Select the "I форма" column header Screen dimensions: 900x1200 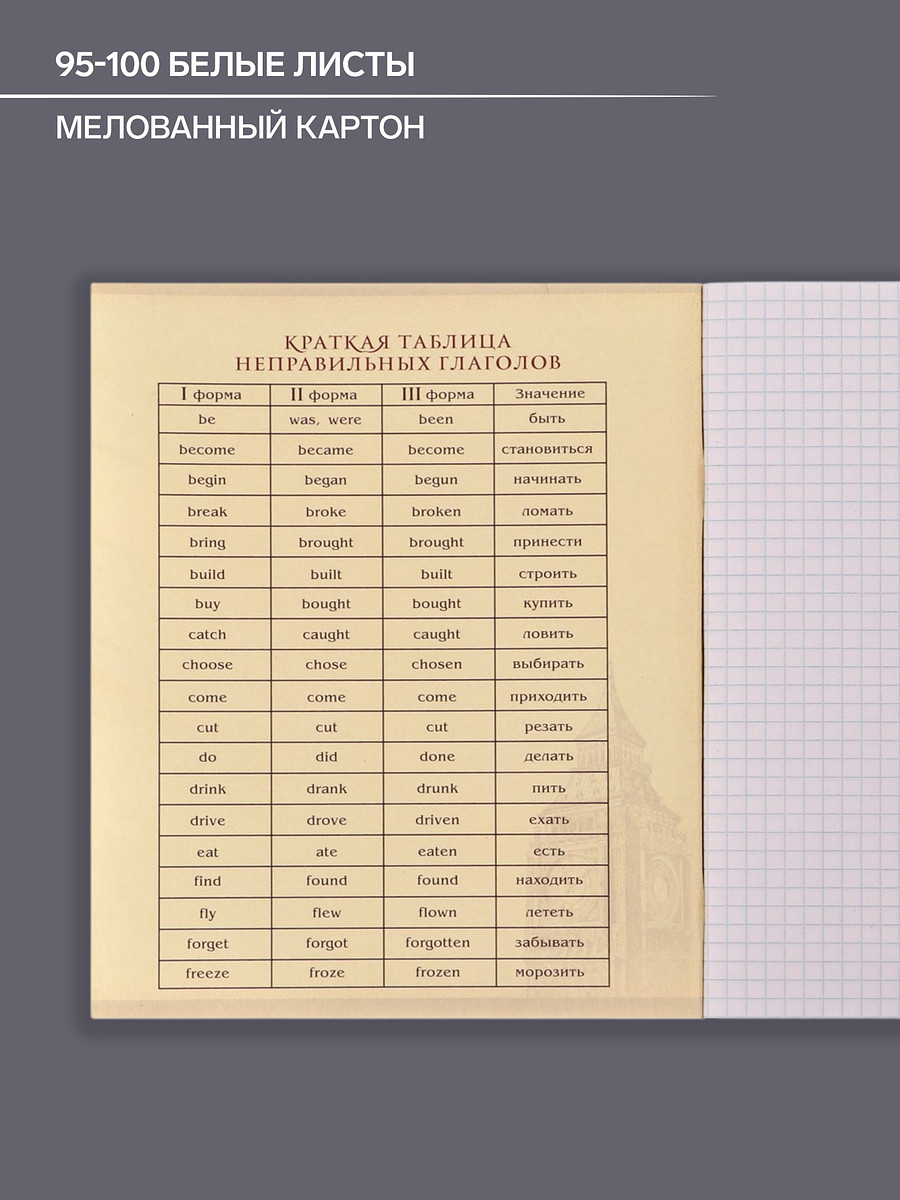tap(211, 394)
